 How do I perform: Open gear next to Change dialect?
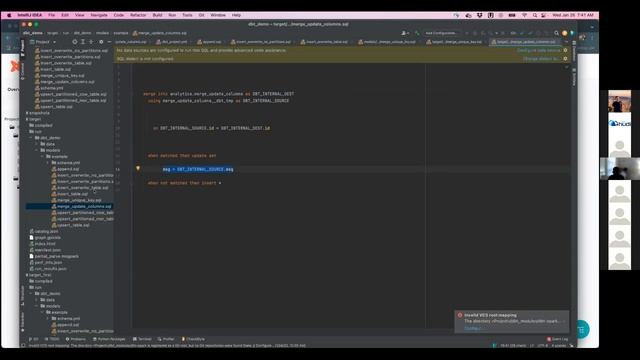[565, 59]
